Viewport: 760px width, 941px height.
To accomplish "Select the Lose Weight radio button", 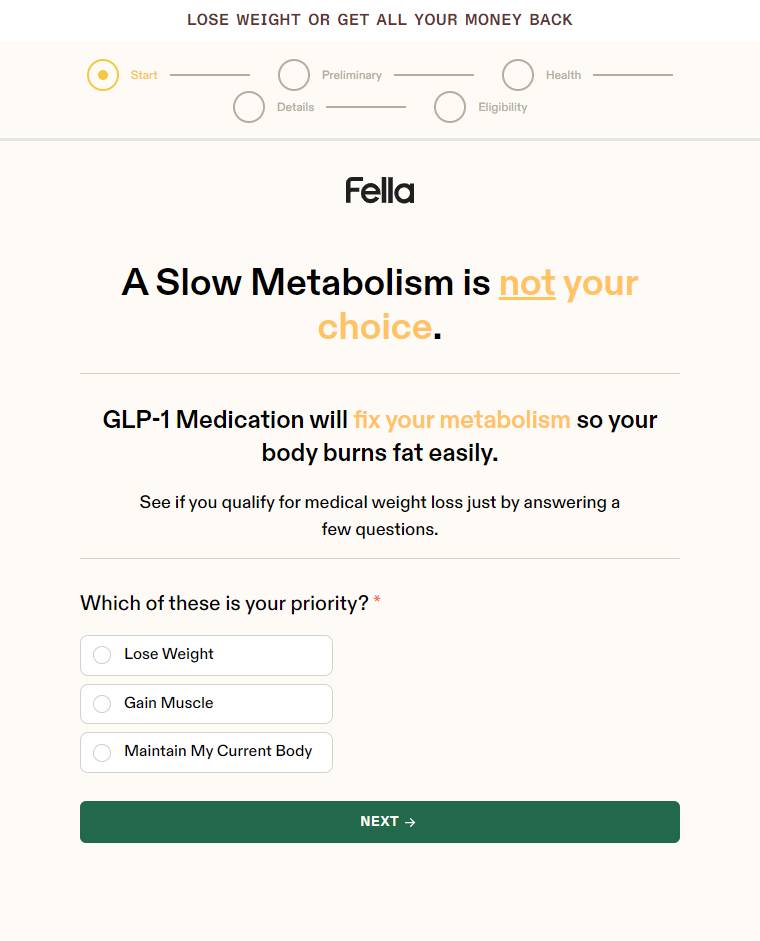I will coord(102,655).
